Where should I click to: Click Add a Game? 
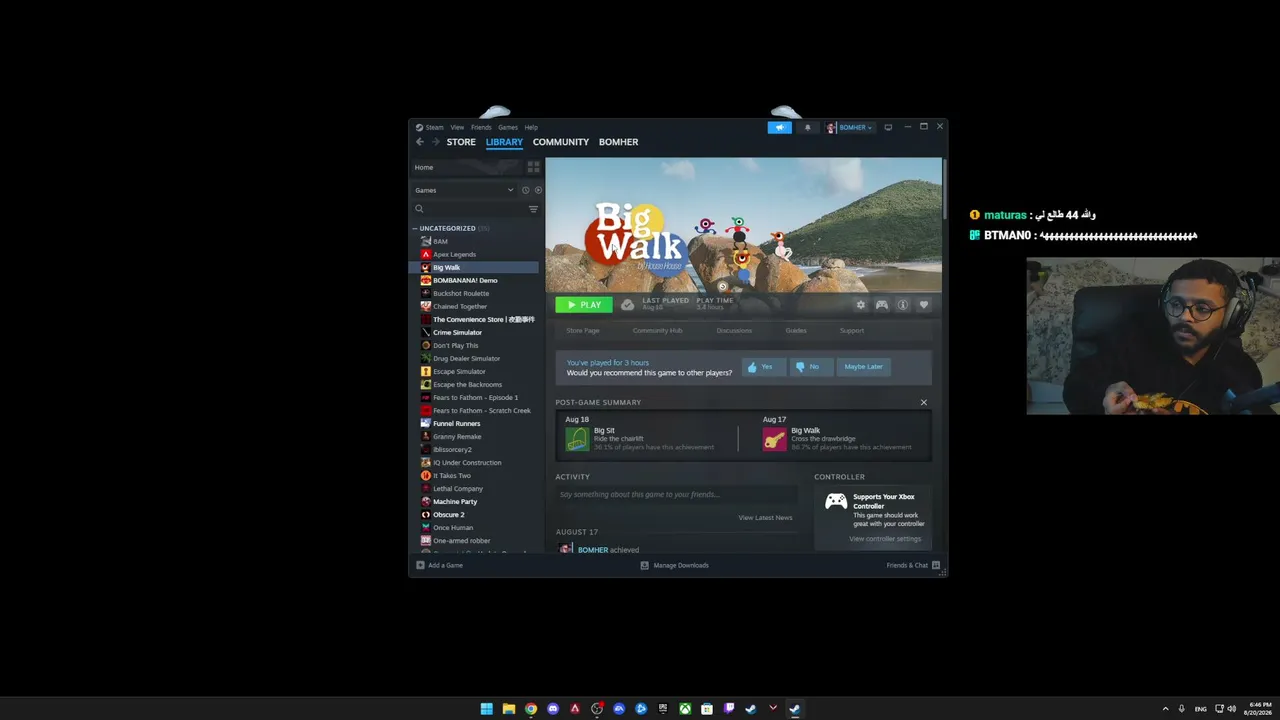(x=440, y=565)
